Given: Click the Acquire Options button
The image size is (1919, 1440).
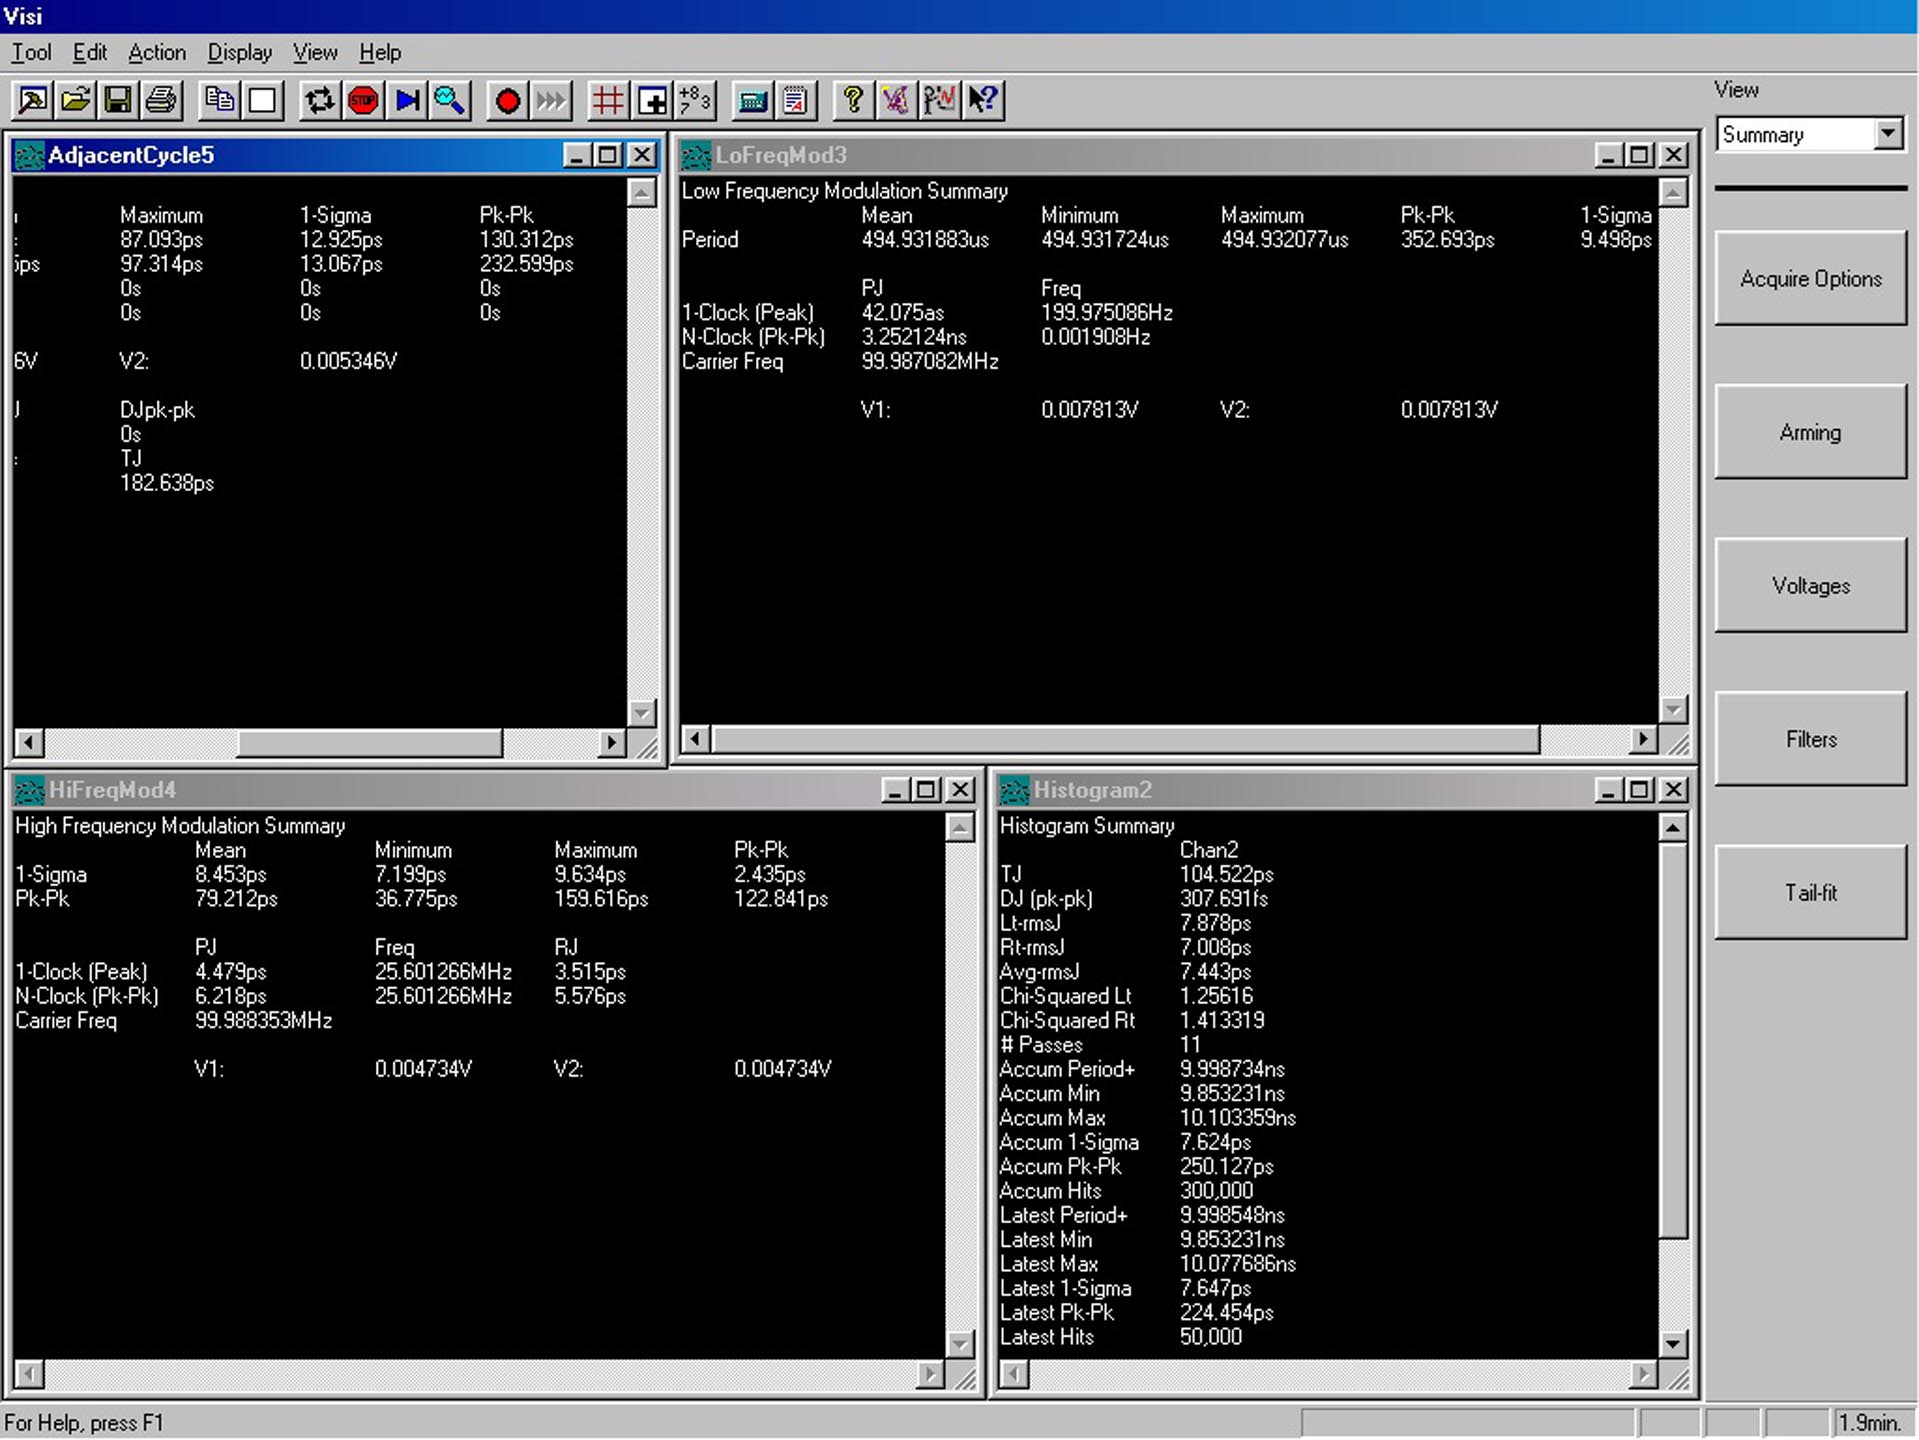Looking at the screenshot, I should click(x=1811, y=279).
